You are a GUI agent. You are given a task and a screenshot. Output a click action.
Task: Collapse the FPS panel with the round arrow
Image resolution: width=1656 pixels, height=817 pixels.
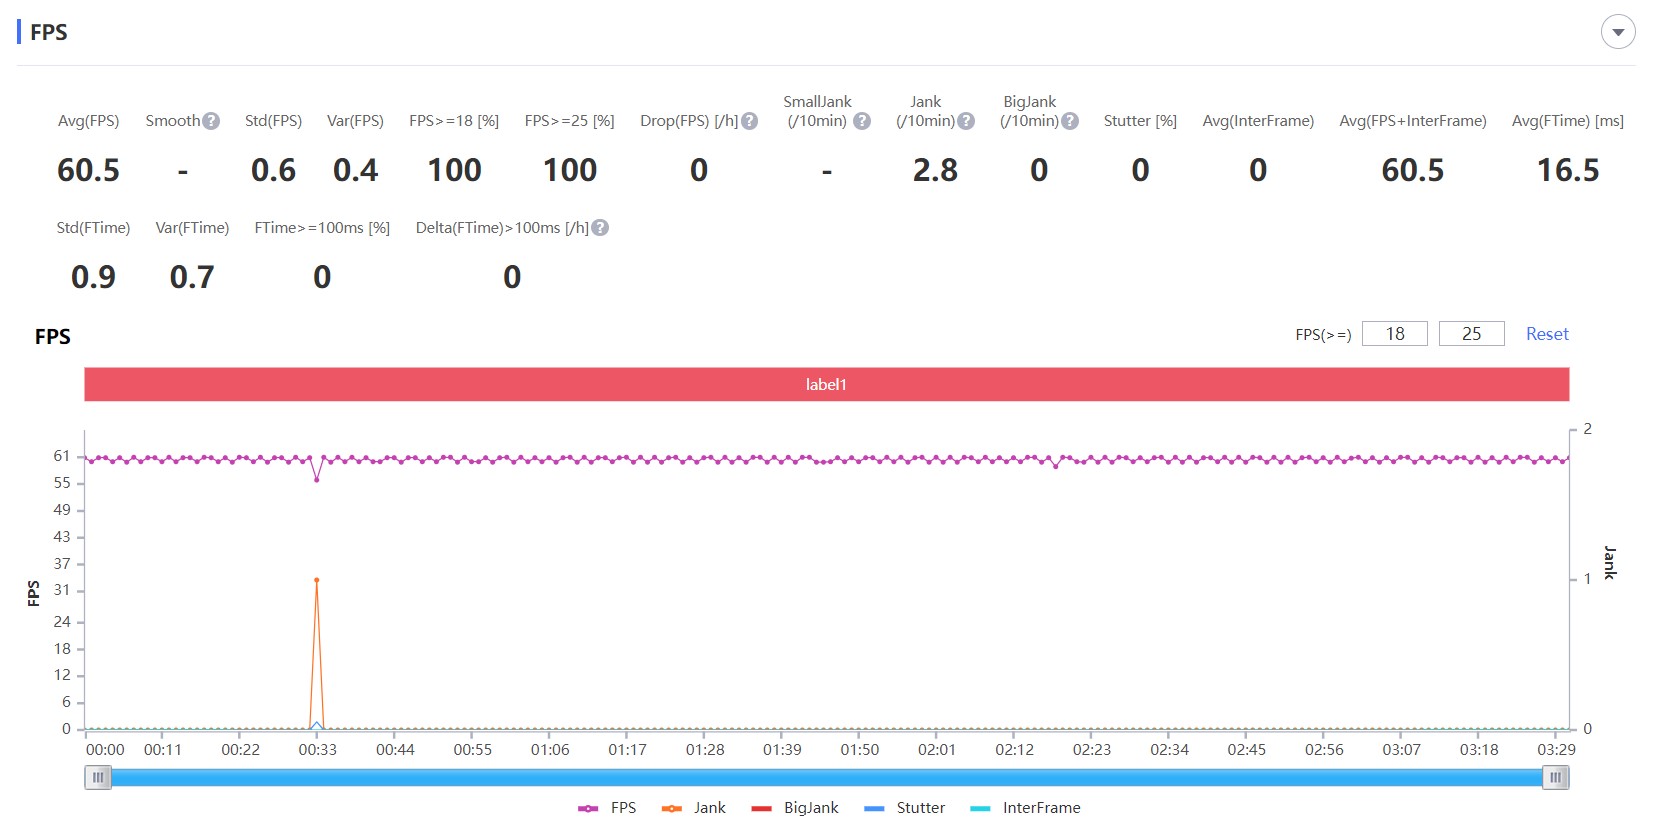[1618, 32]
